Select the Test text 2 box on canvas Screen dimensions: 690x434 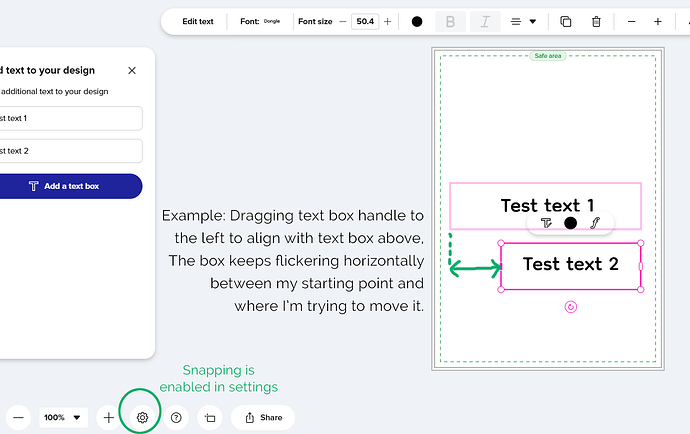click(571, 266)
